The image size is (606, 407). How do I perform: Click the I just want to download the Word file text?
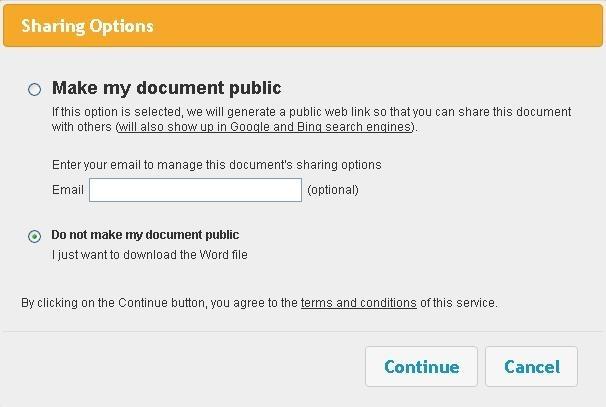(150, 255)
